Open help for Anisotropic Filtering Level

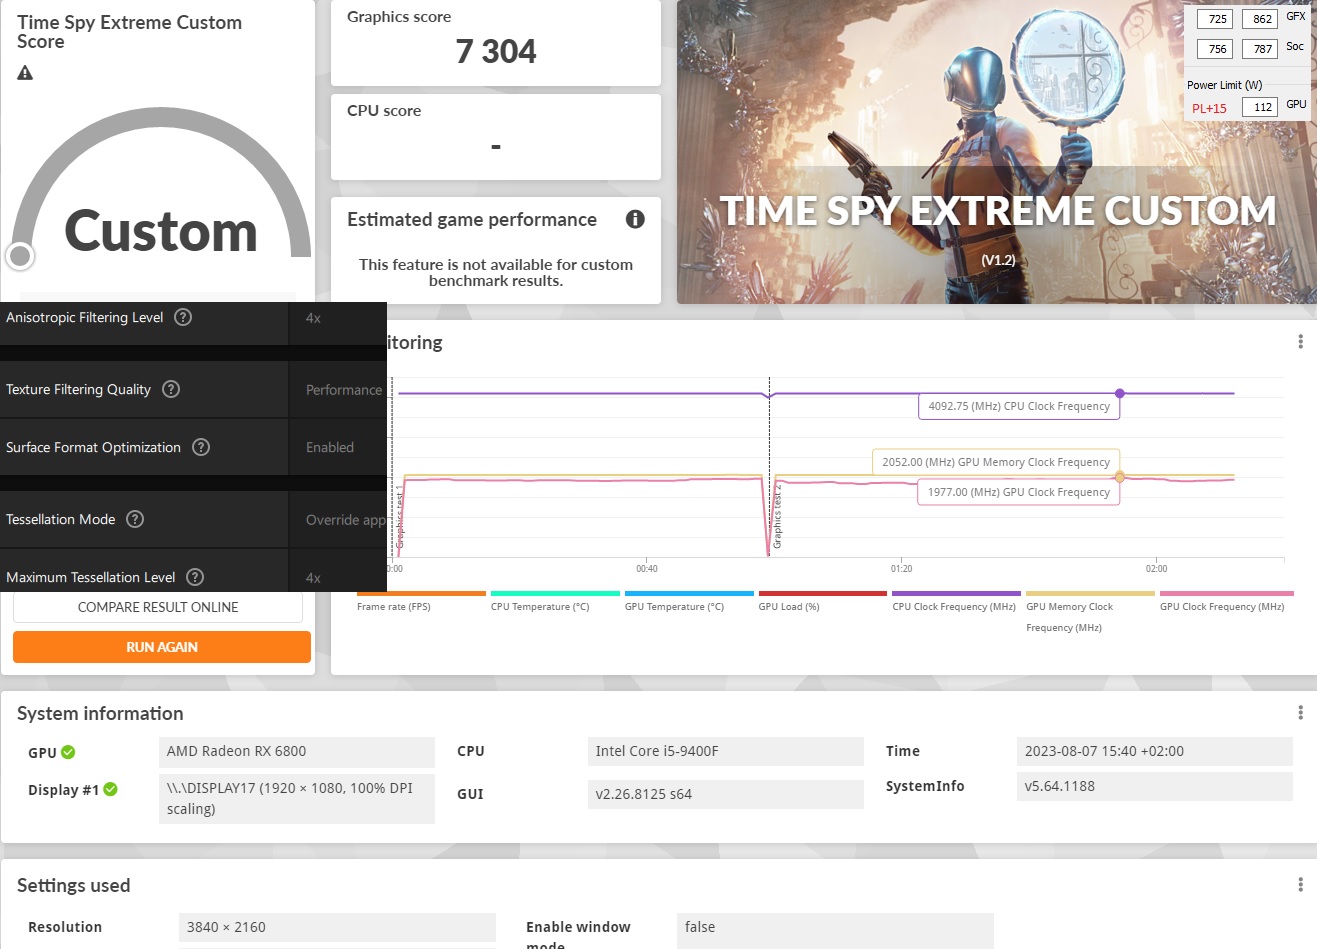(x=183, y=317)
